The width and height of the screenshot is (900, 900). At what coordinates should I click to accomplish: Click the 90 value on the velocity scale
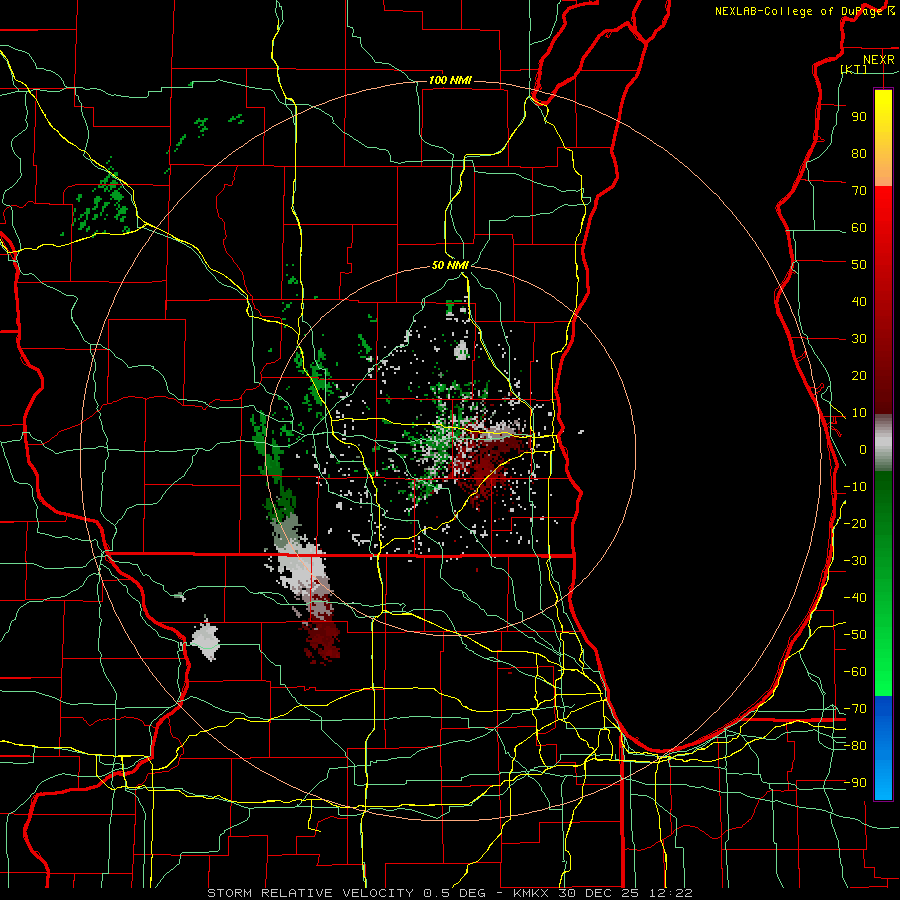[859, 117]
